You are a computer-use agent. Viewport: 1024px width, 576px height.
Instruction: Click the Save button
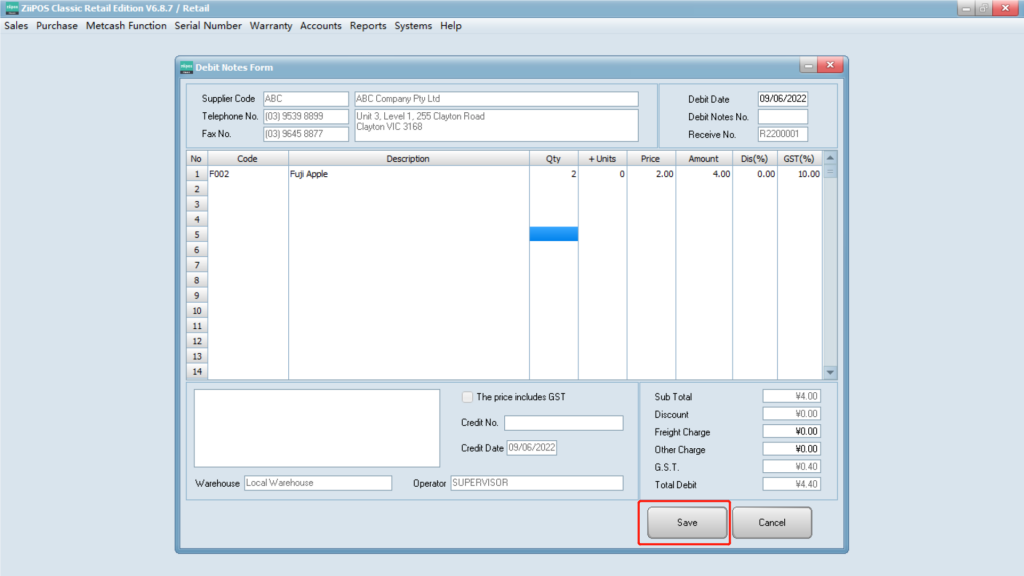pos(686,522)
